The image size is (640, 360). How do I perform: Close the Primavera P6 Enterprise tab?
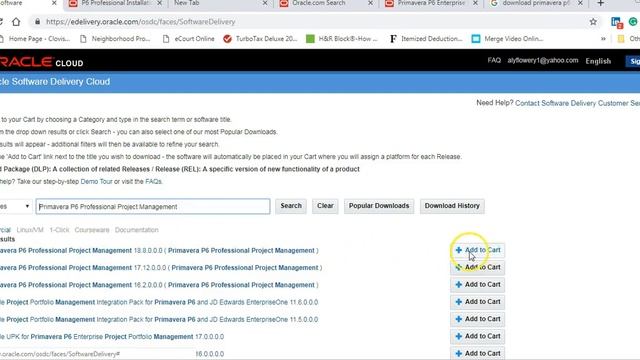475,3
